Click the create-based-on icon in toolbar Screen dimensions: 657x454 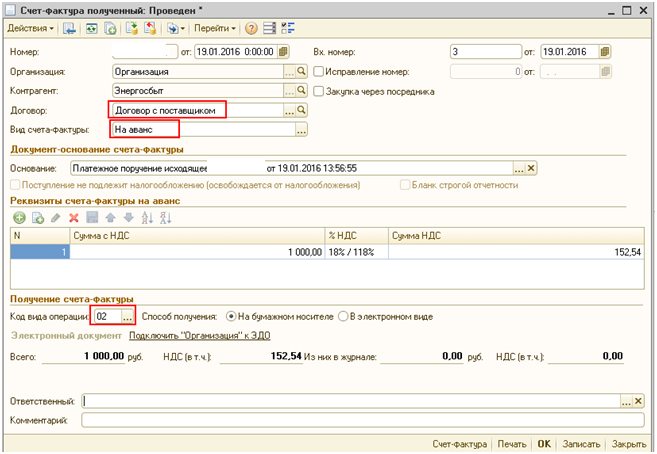(x=172, y=28)
